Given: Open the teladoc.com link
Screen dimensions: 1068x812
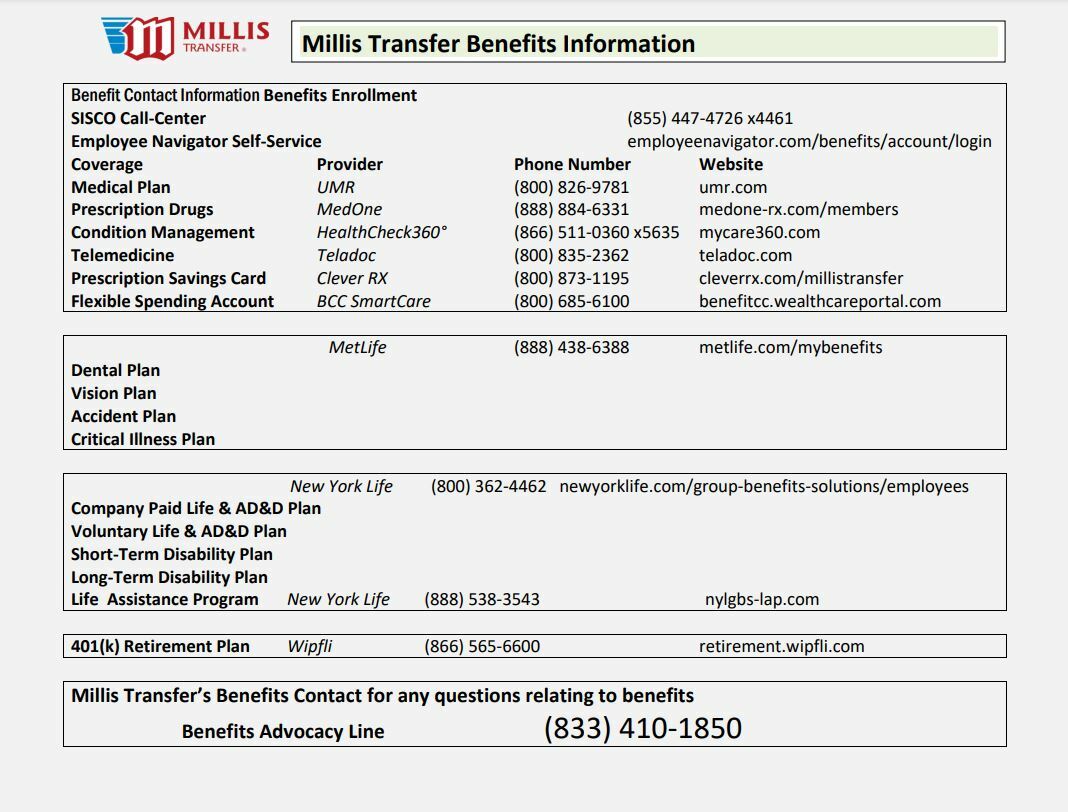Looking at the screenshot, I should click(x=745, y=255).
